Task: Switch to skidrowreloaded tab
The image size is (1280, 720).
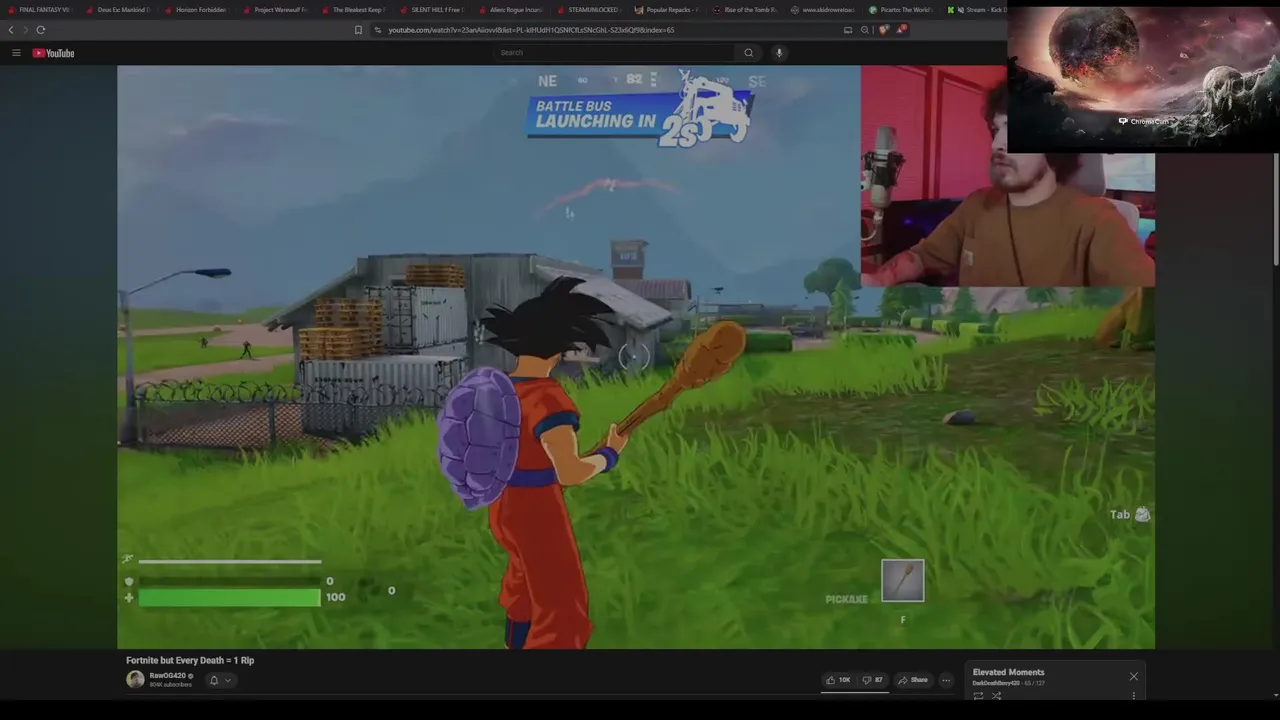Action: pos(822,10)
